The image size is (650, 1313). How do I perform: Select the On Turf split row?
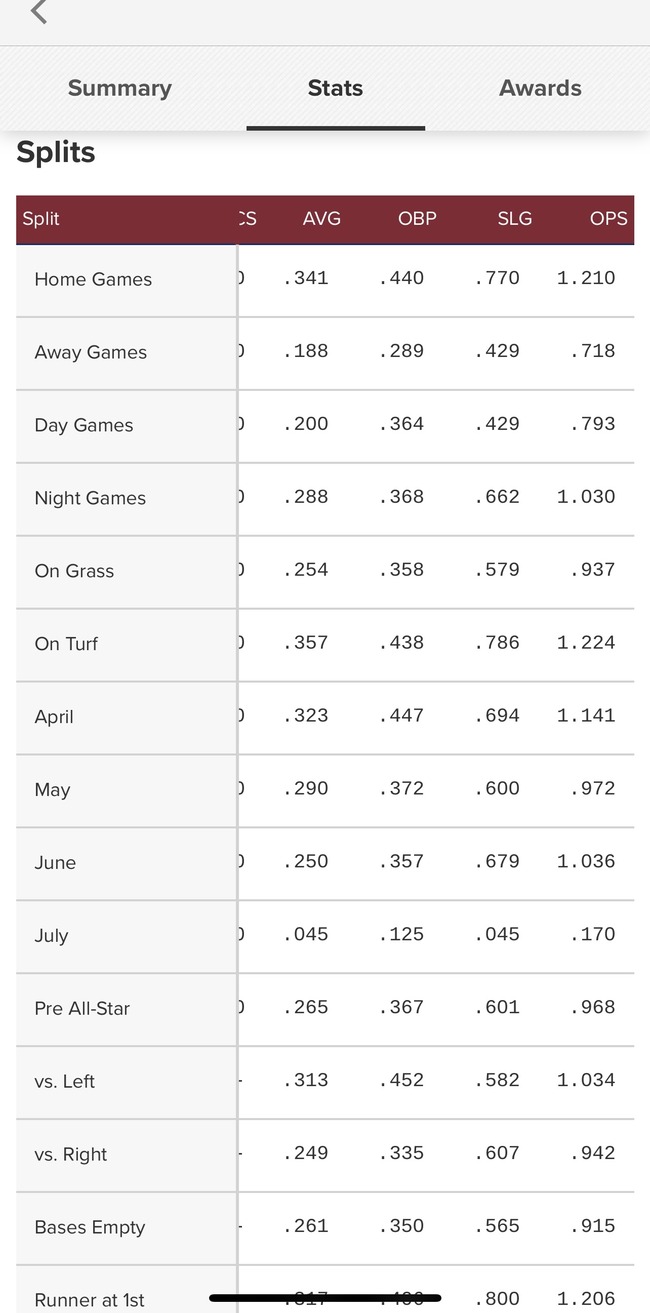tap(325, 645)
